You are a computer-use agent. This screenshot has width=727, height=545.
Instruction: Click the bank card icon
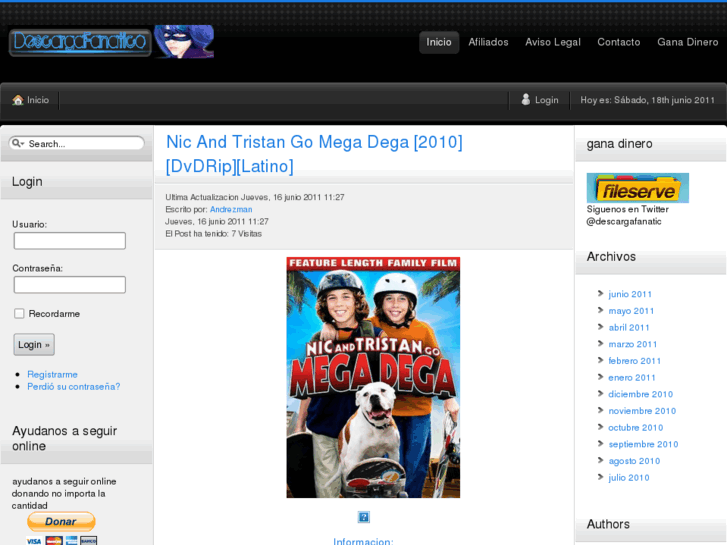click(89, 541)
